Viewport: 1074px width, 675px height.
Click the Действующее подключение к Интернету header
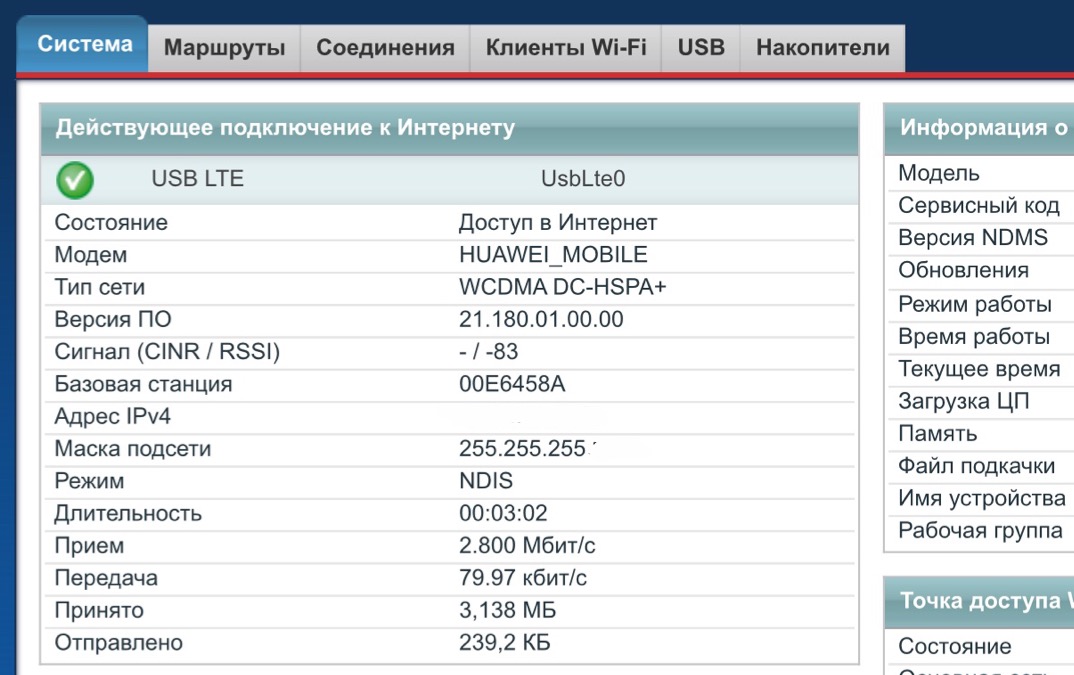pos(285,128)
